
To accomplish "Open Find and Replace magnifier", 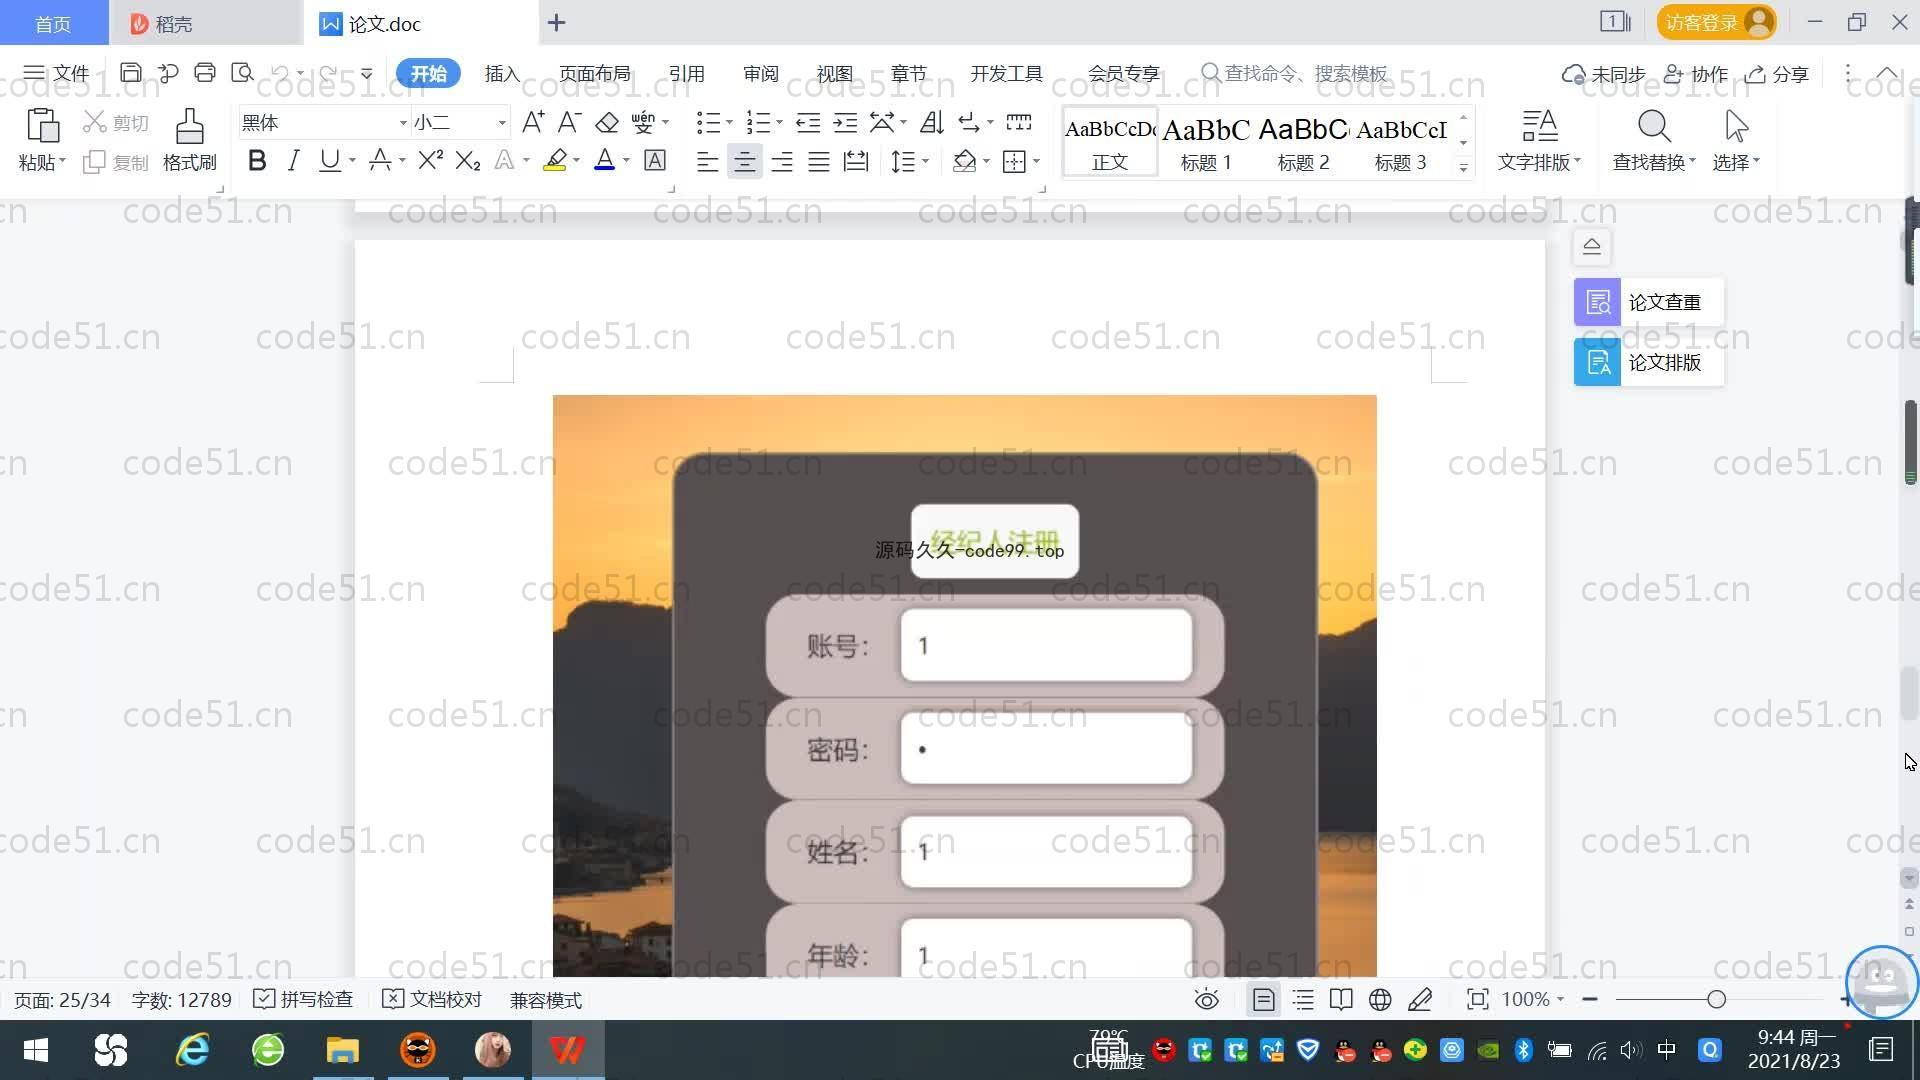I will pyautogui.click(x=1654, y=126).
